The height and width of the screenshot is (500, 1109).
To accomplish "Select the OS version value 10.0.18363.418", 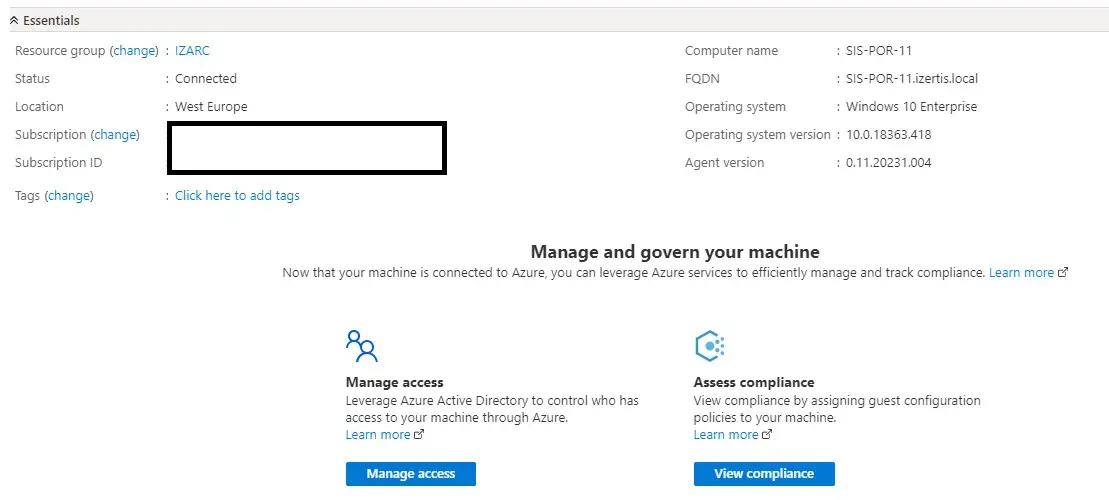I will 888,135.
